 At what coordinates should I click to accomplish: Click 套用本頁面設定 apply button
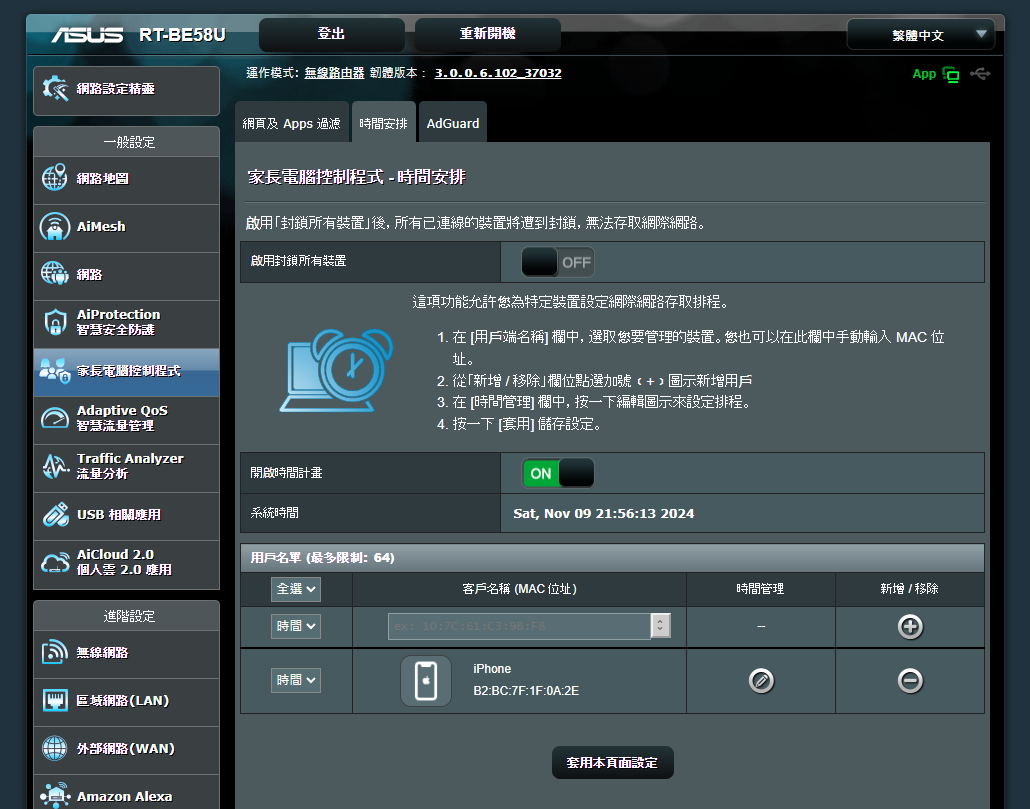[612, 762]
